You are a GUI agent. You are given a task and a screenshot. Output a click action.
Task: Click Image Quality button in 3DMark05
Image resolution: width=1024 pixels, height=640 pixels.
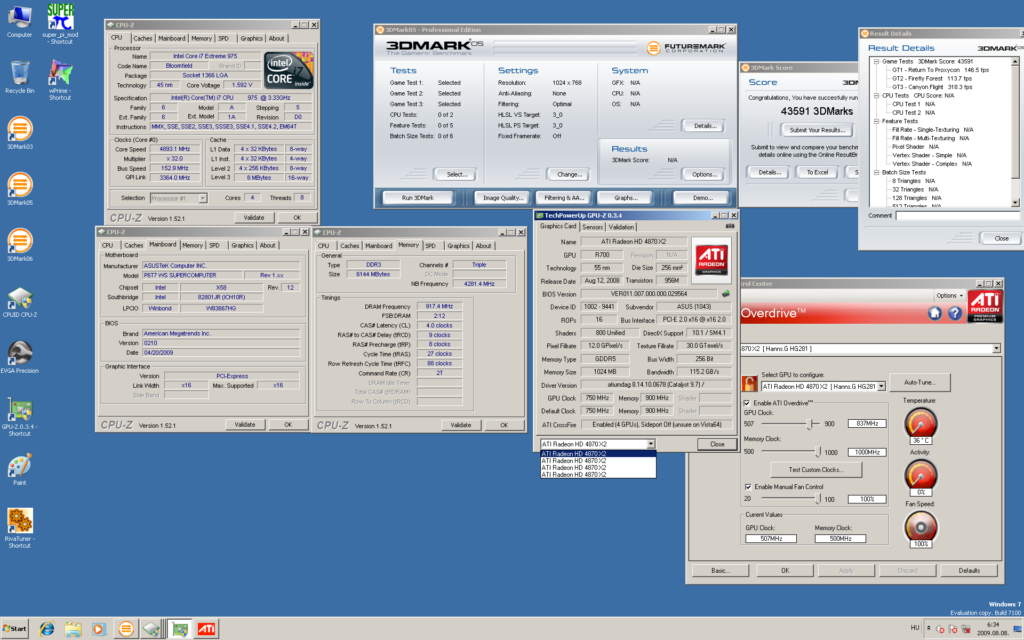coord(502,198)
